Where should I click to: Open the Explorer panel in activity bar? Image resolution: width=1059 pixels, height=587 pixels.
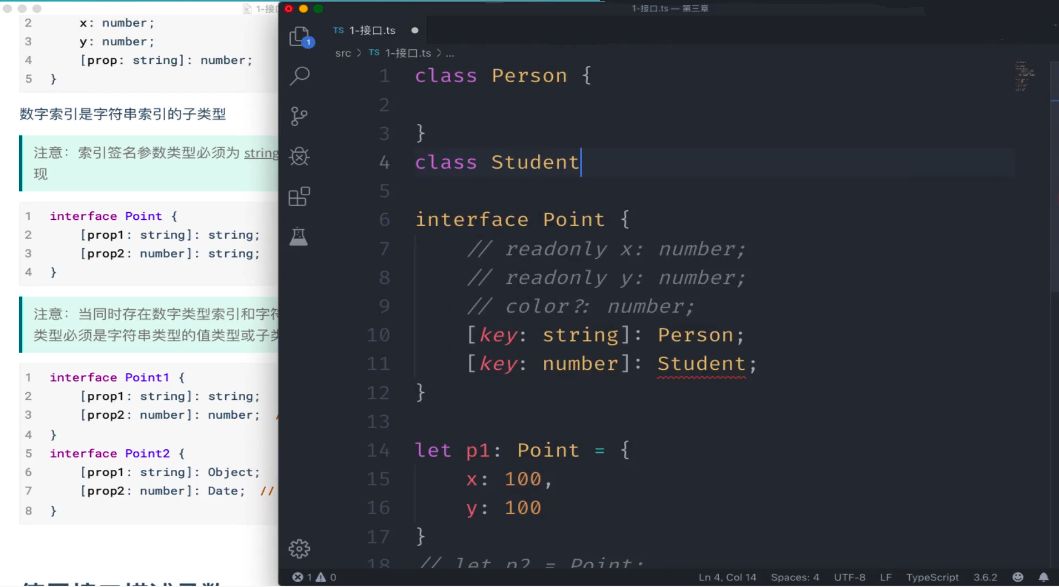pos(299,38)
